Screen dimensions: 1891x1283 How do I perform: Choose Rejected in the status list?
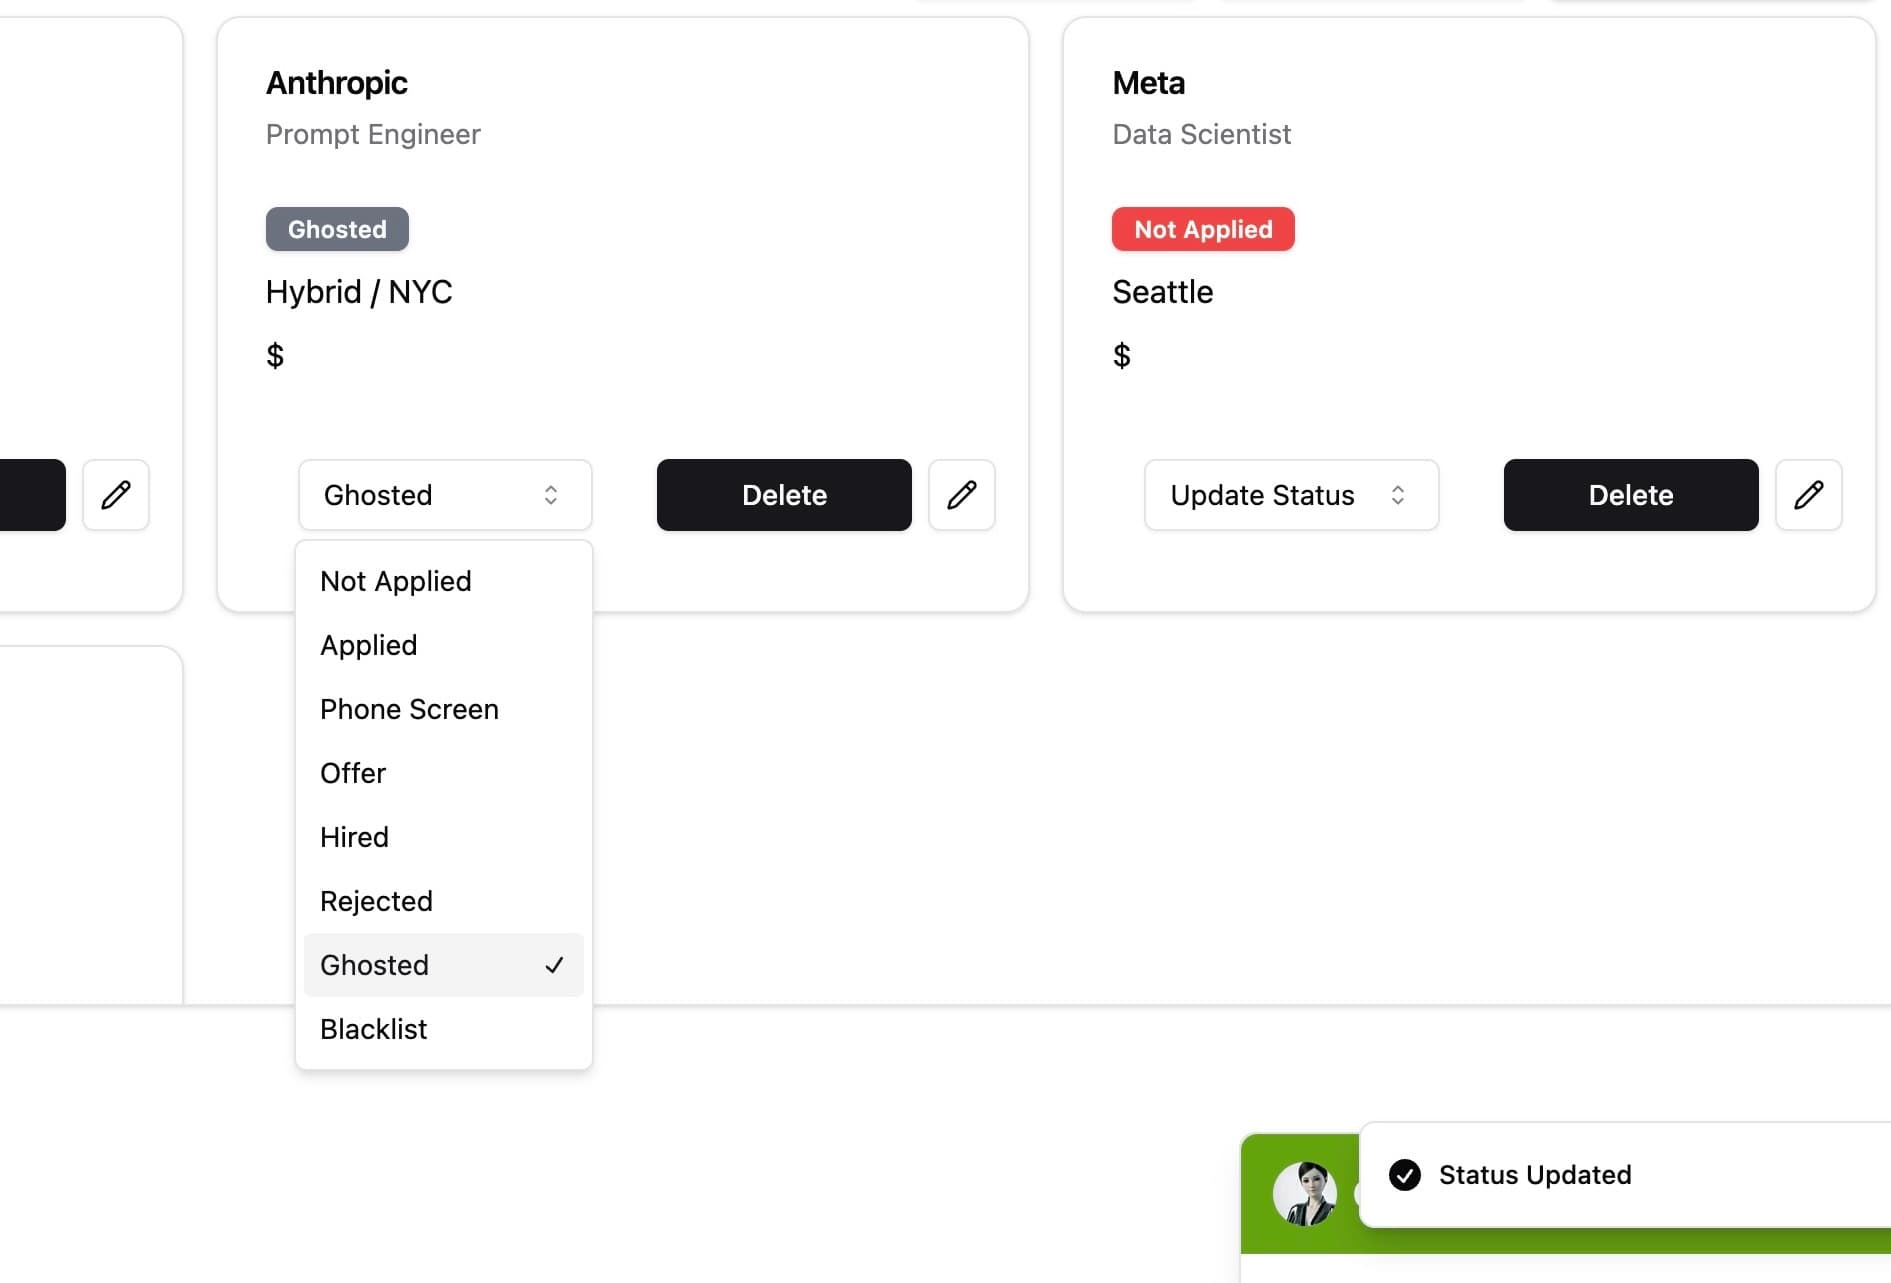[x=376, y=901]
